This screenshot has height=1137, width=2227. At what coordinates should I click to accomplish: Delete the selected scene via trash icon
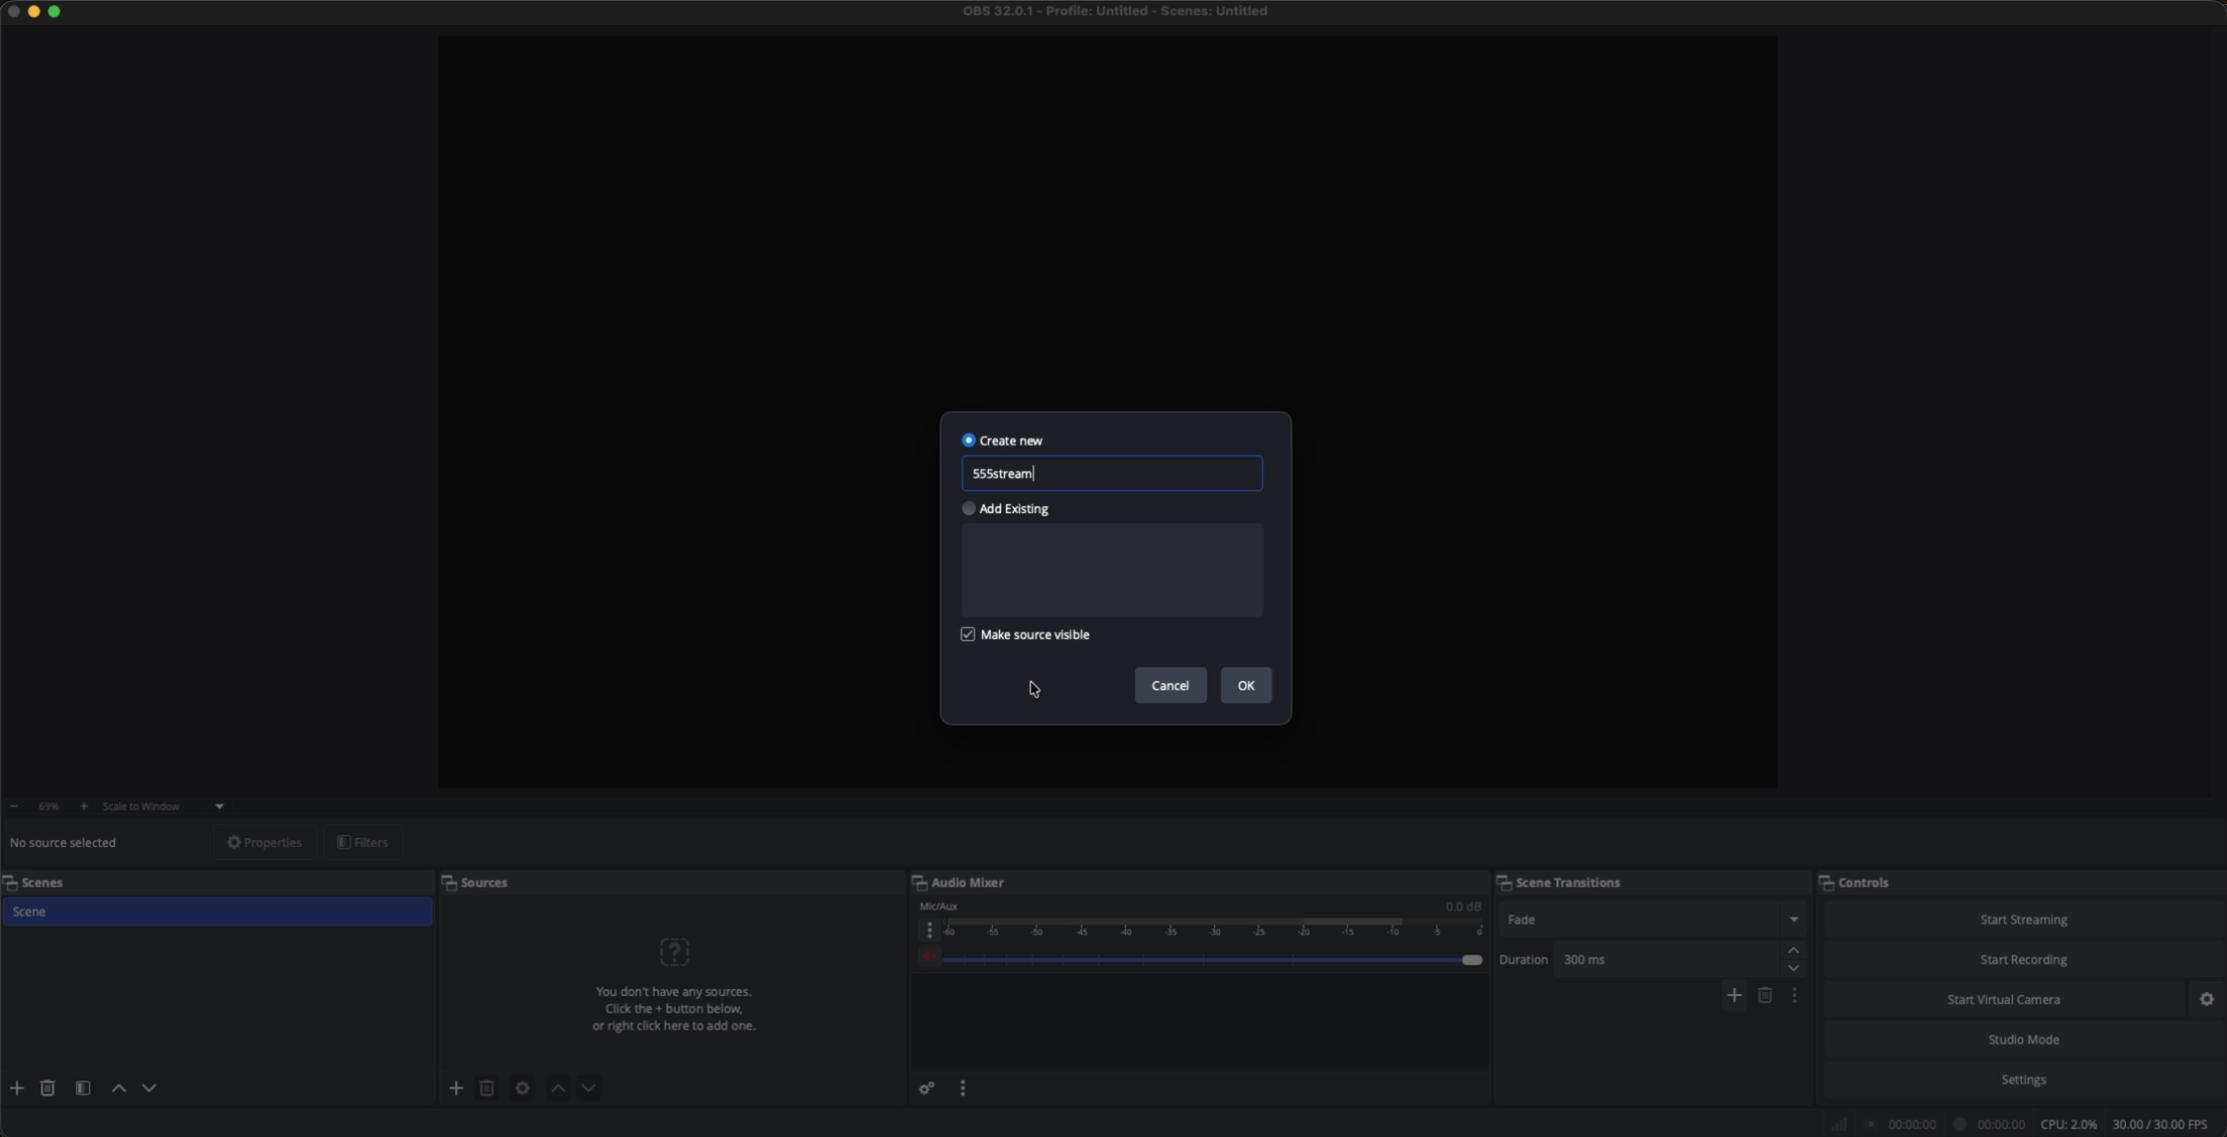47,1088
